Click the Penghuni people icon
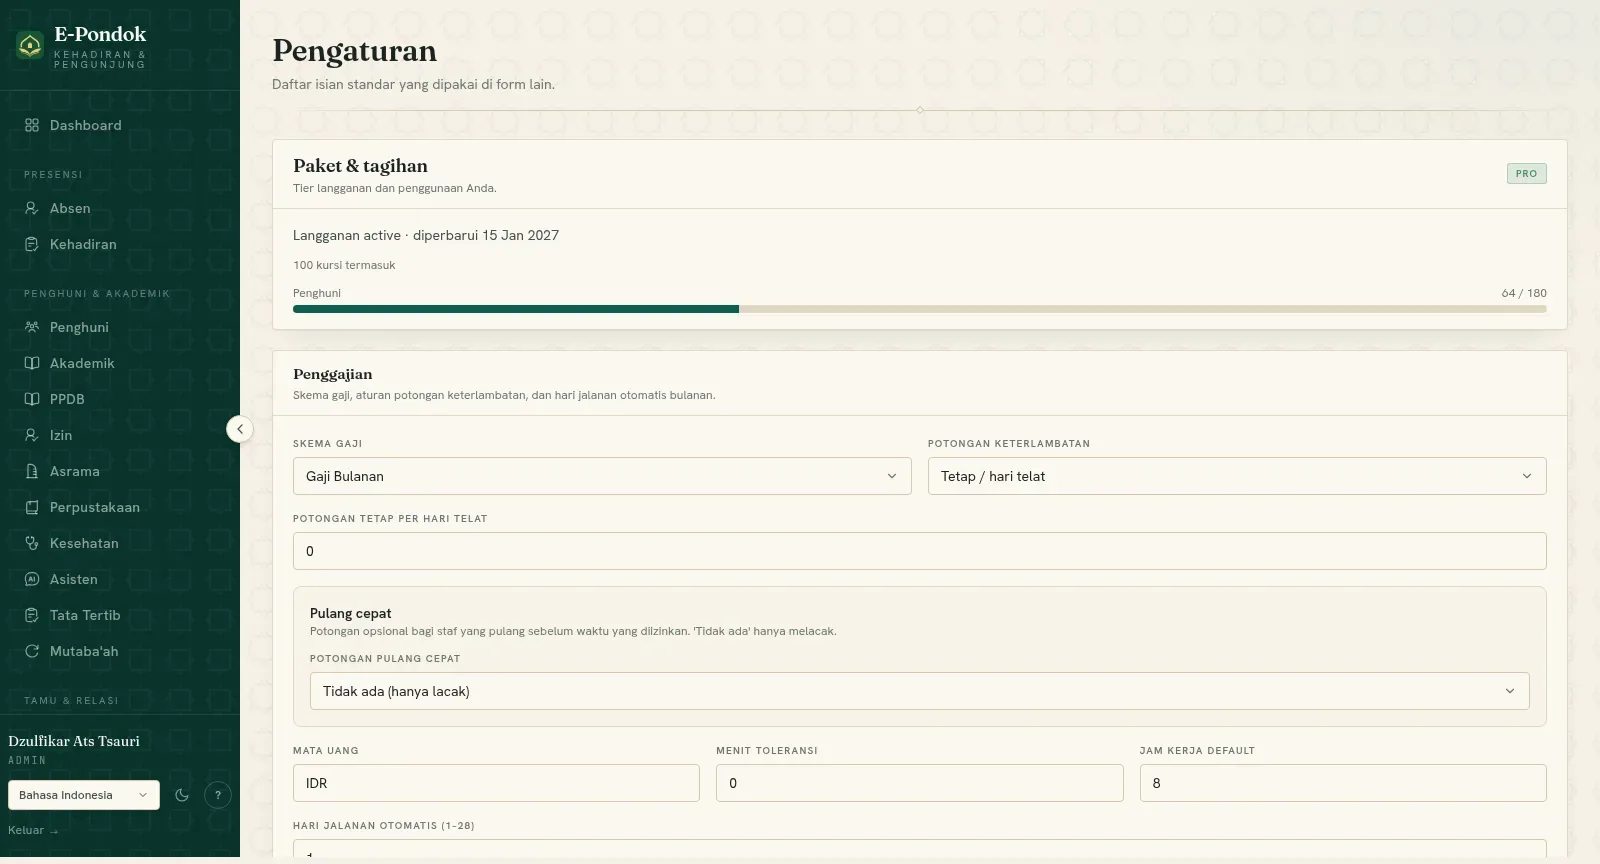The image size is (1600, 864). (x=32, y=327)
